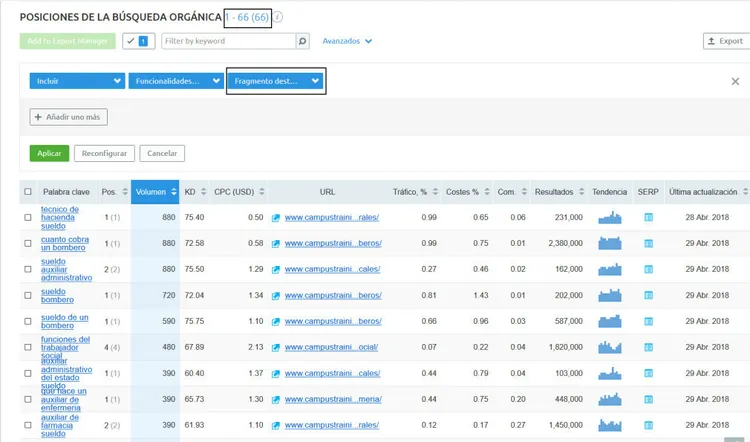750x442 pixels.
Task: Check the box for 'tecnico de hacienda sueldo'
Action: 28,218
